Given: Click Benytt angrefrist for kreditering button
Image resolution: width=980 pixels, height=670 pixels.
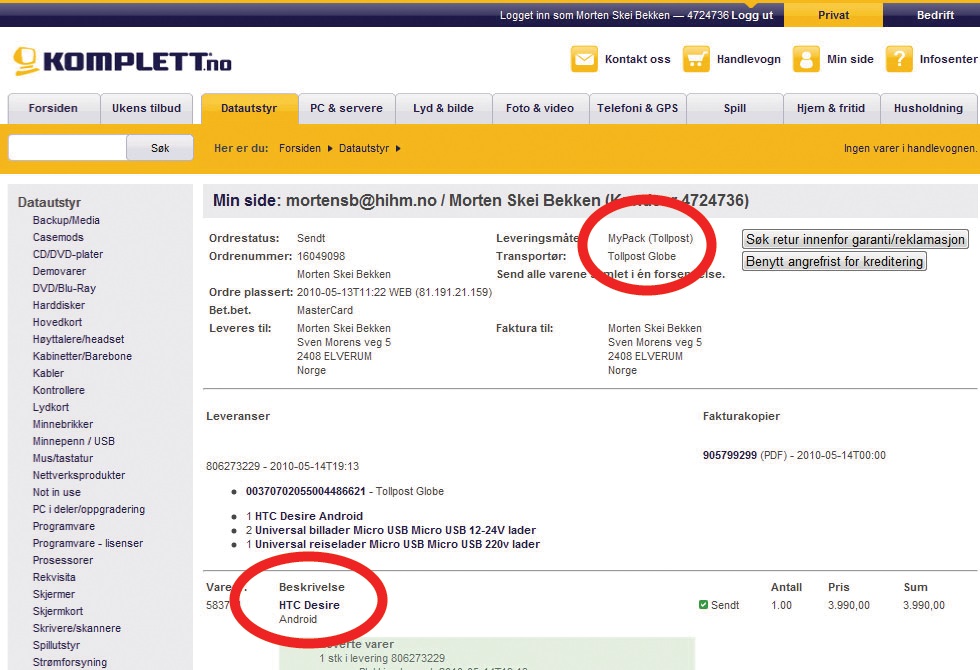Looking at the screenshot, I should point(835,262).
